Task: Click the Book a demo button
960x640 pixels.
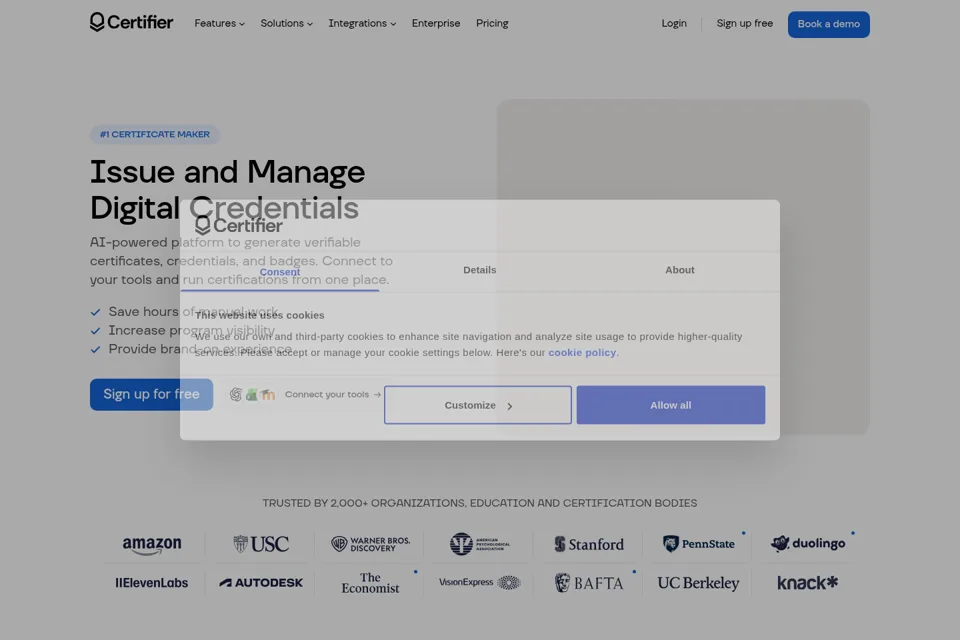Action: coord(828,24)
